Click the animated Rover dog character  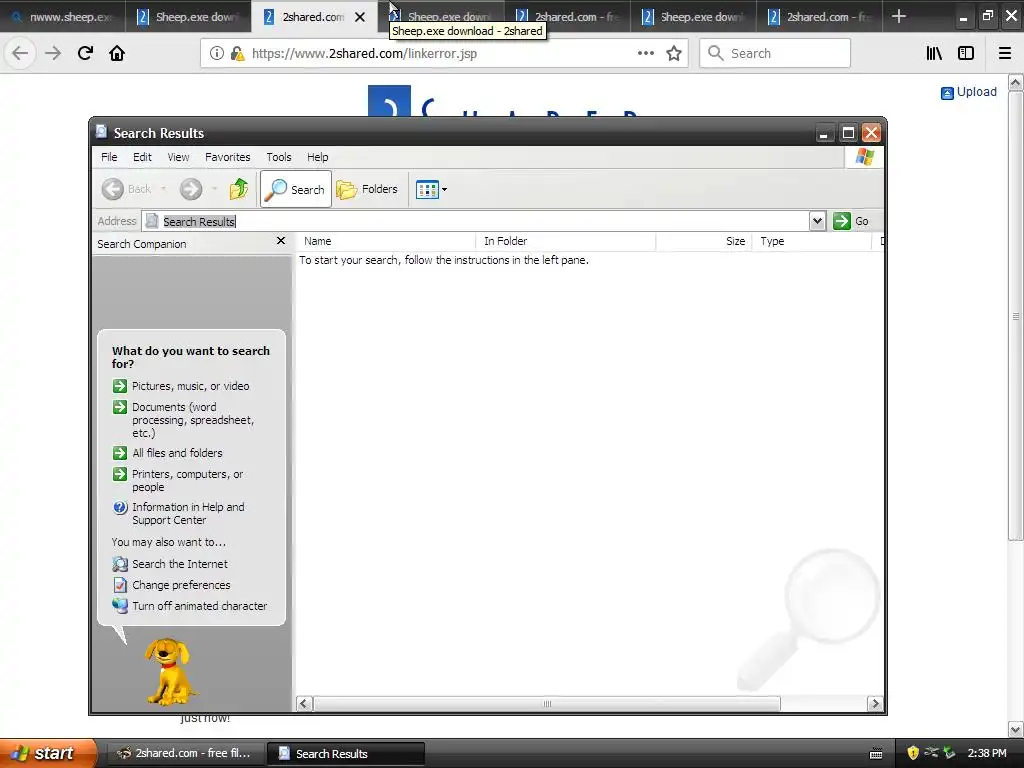[x=169, y=671]
